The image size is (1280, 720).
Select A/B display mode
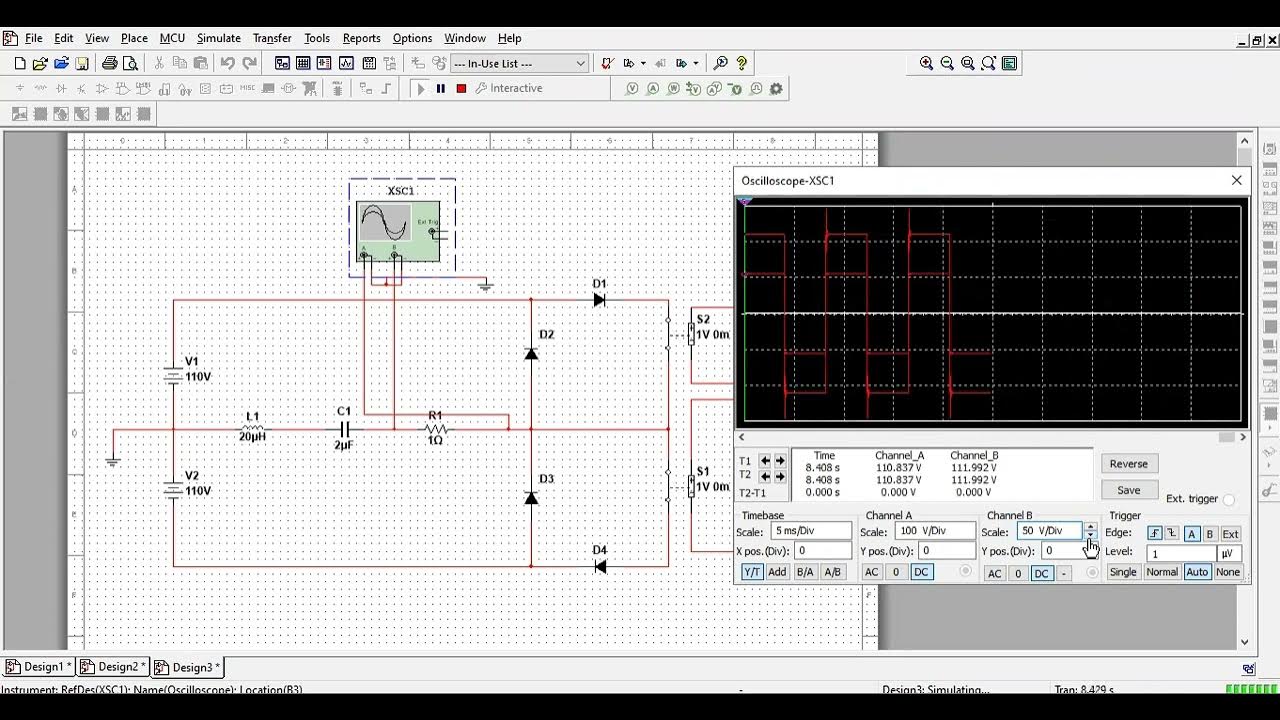pyautogui.click(x=832, y=572)
